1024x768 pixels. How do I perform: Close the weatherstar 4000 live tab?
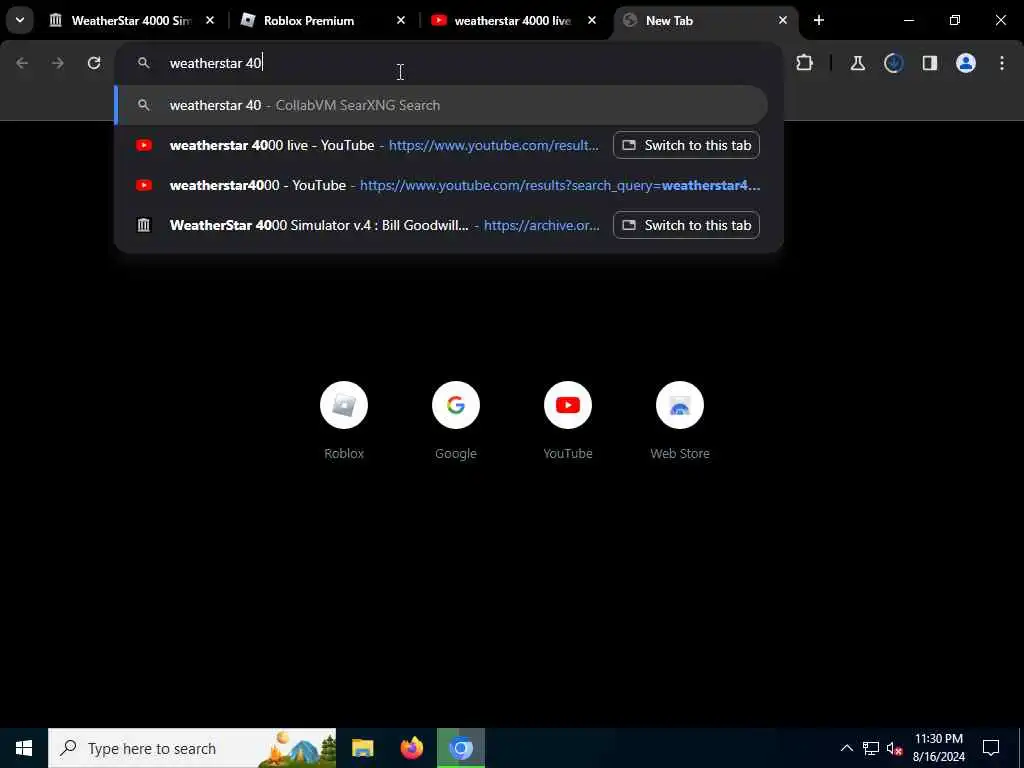point(592,21)
